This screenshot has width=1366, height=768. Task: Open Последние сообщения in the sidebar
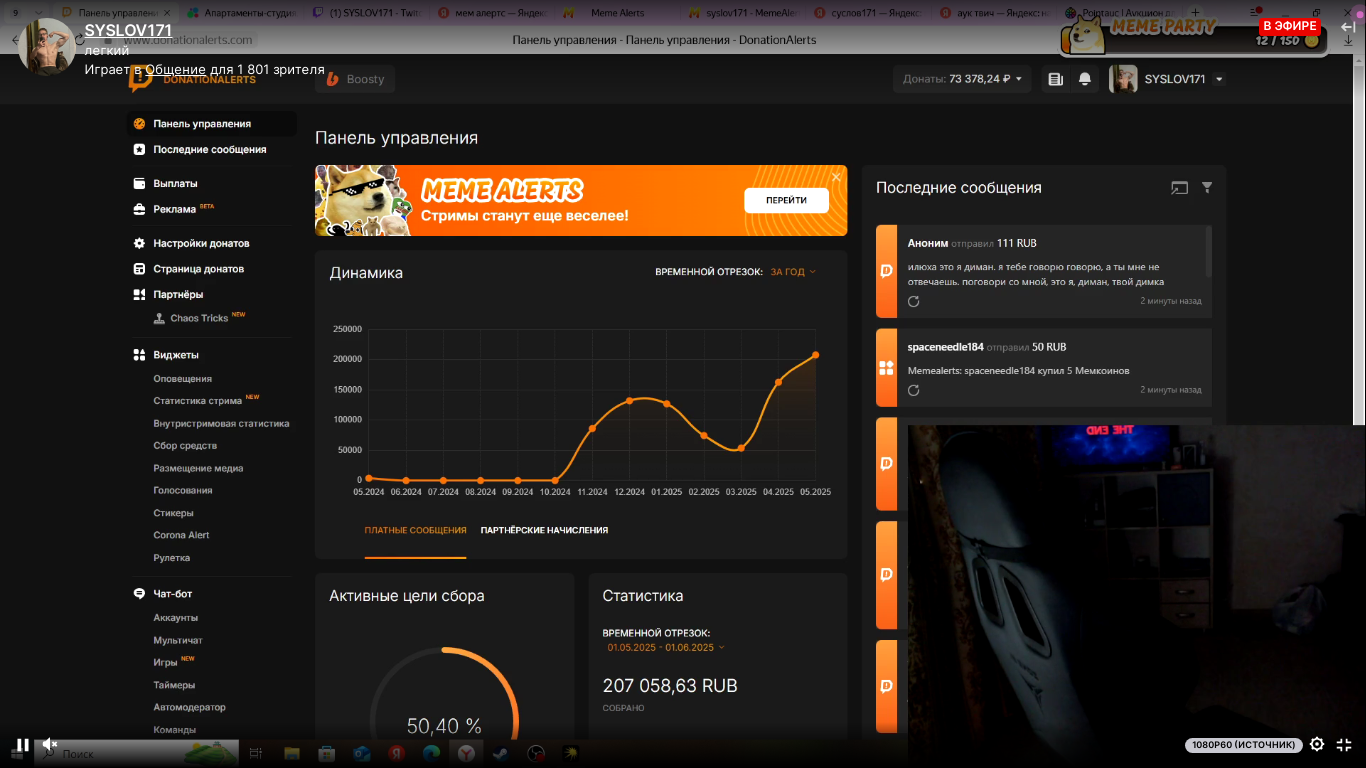211,149
